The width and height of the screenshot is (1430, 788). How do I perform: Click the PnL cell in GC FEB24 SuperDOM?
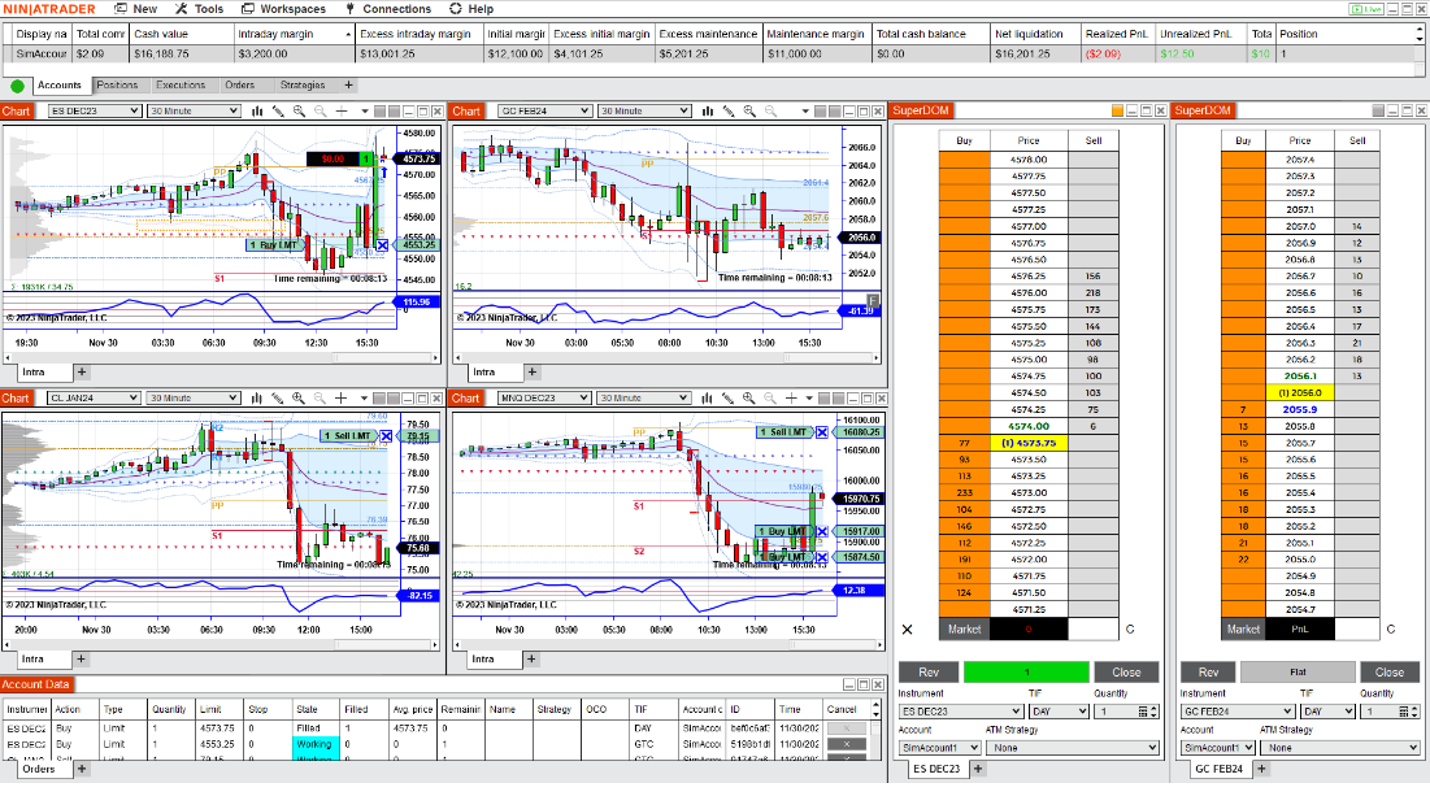click(x=1300, y=629)
